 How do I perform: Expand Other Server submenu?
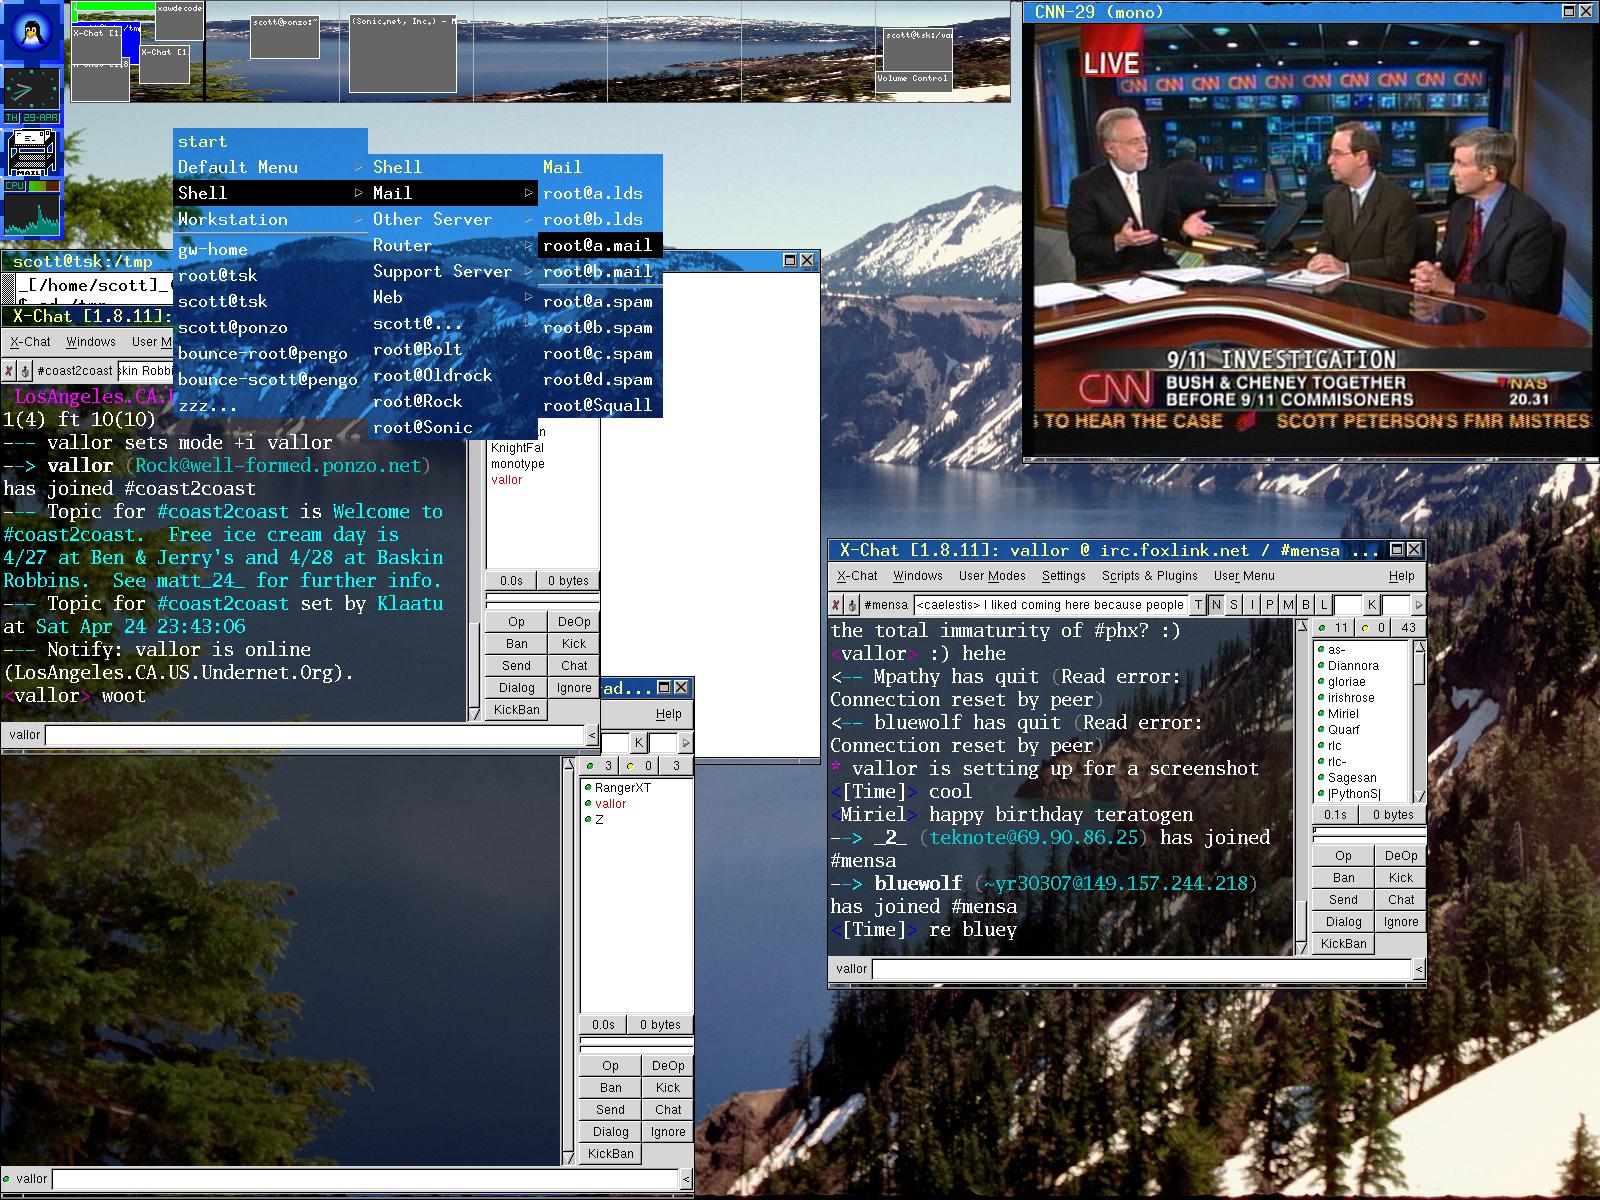click(x=453, y=219)
